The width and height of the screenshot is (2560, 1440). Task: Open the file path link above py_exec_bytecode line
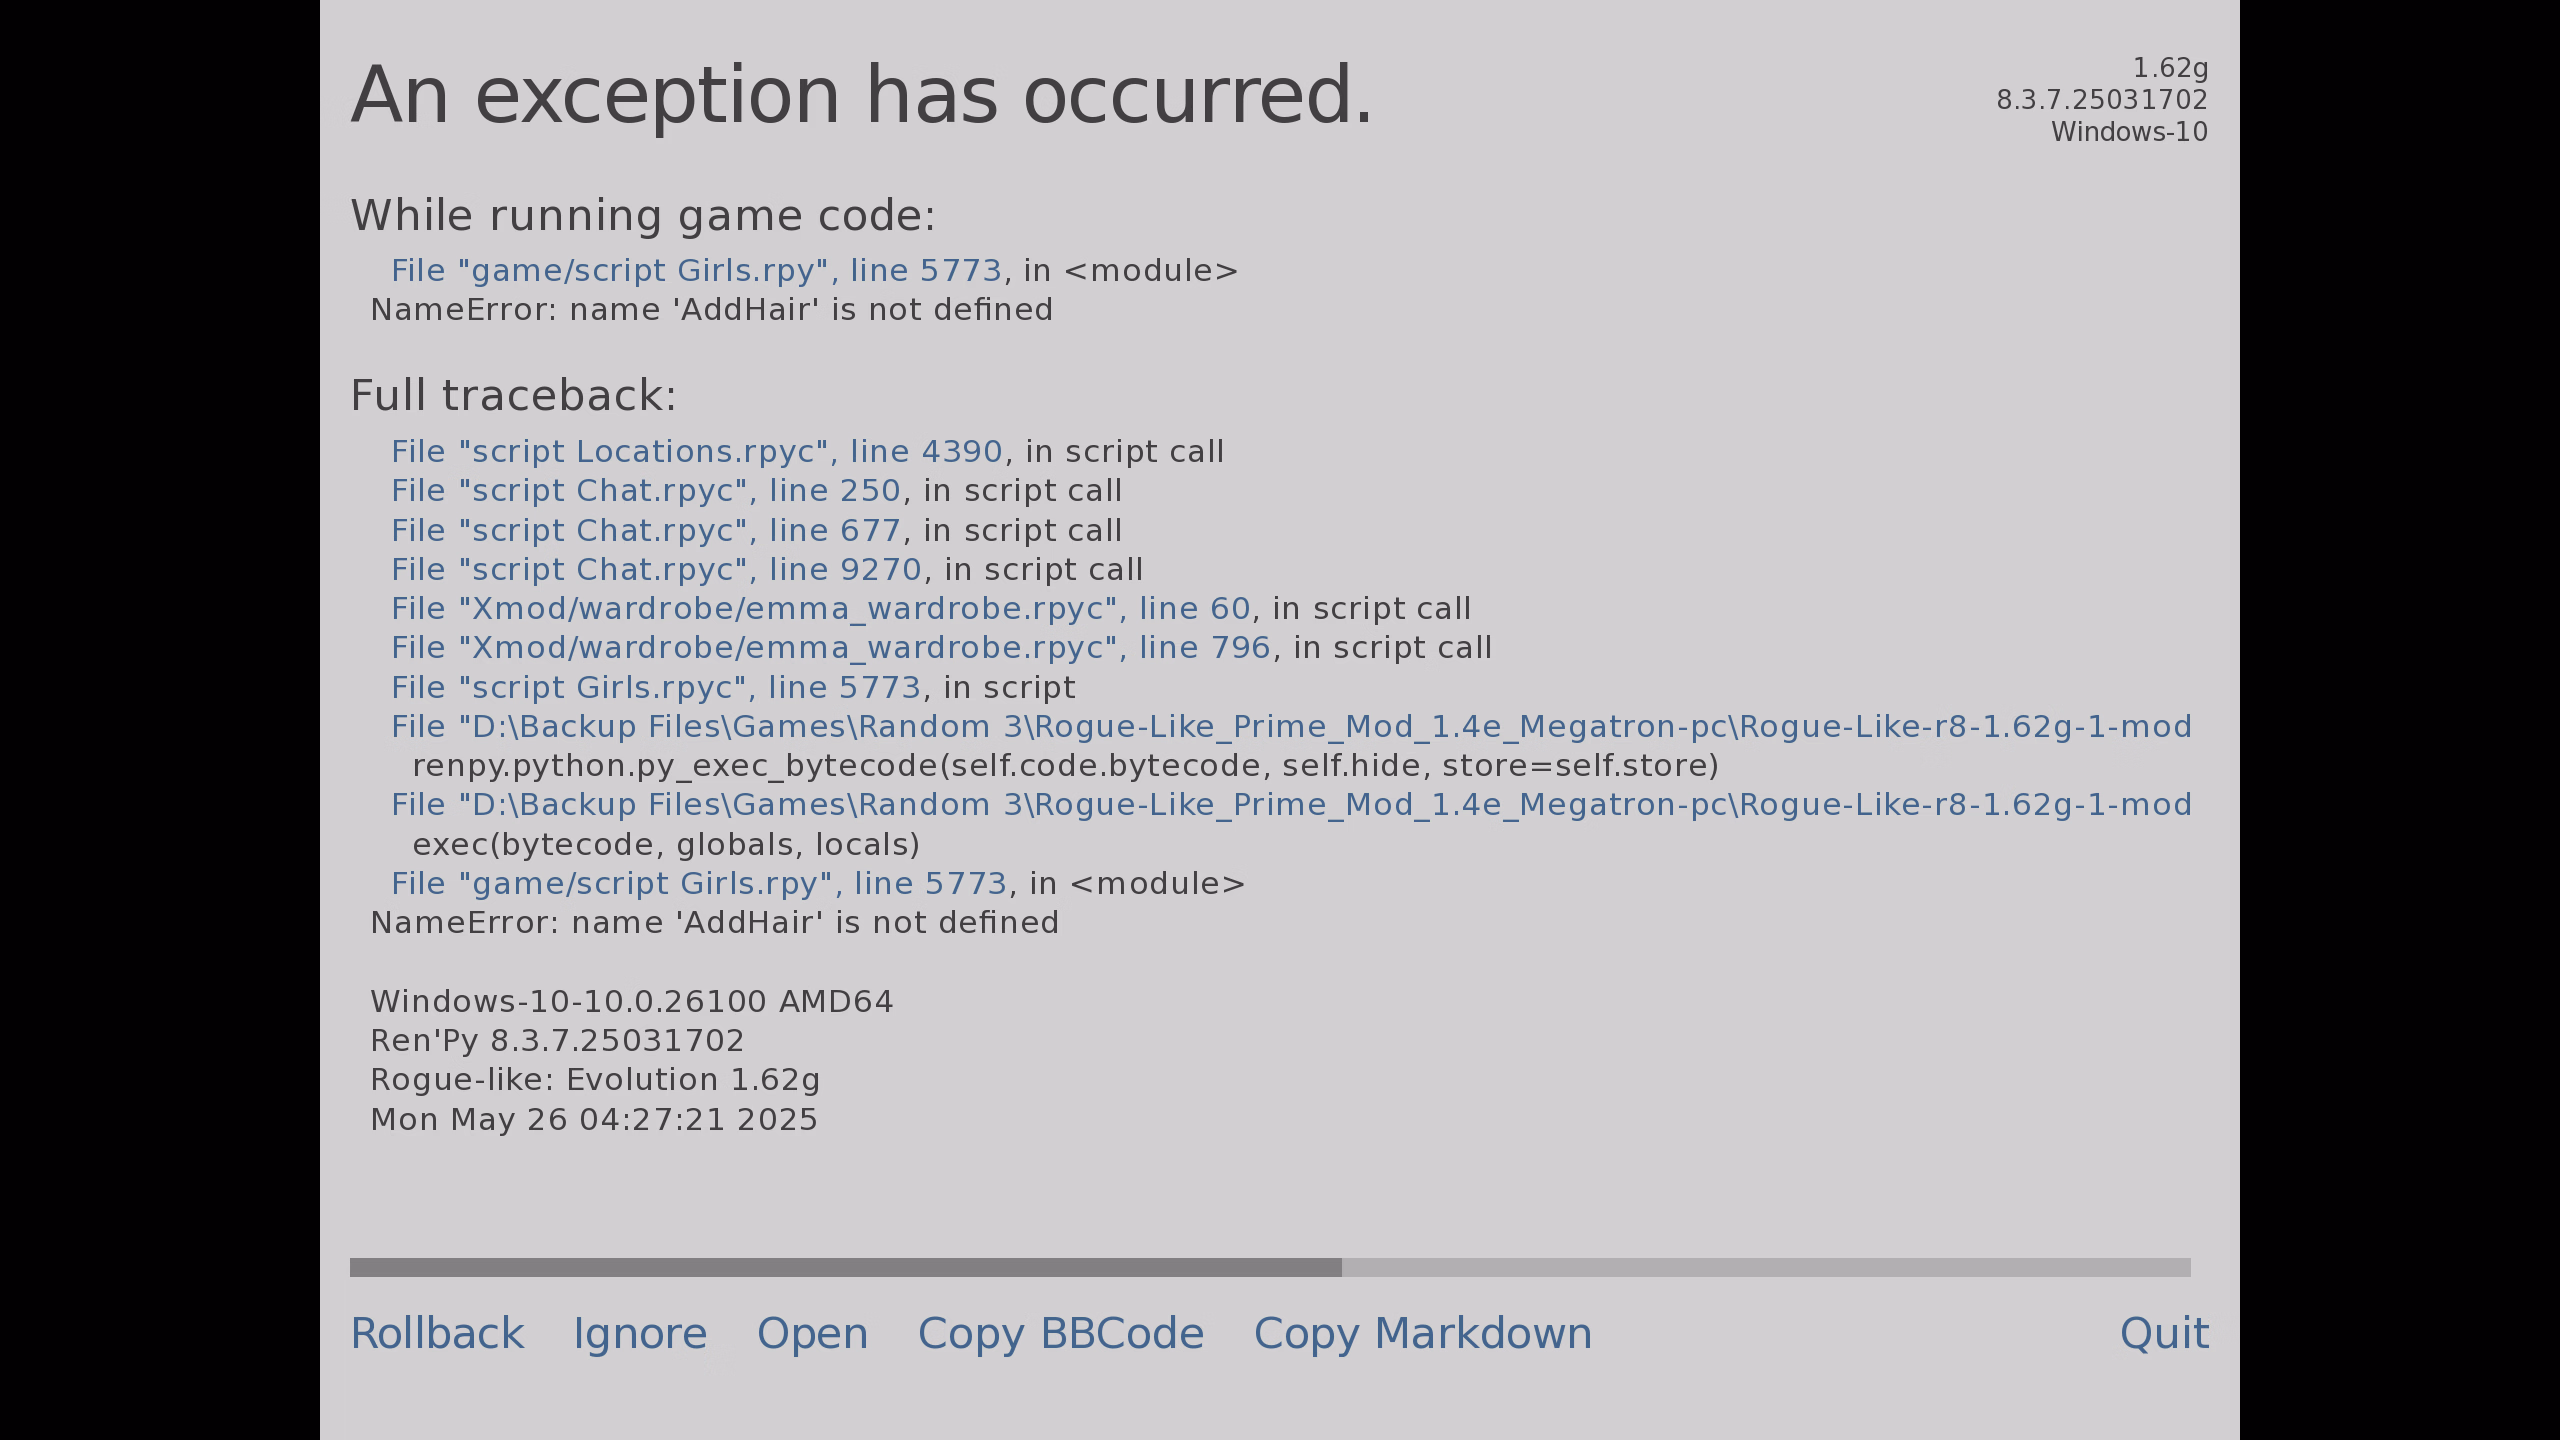tap(1291, 727)
